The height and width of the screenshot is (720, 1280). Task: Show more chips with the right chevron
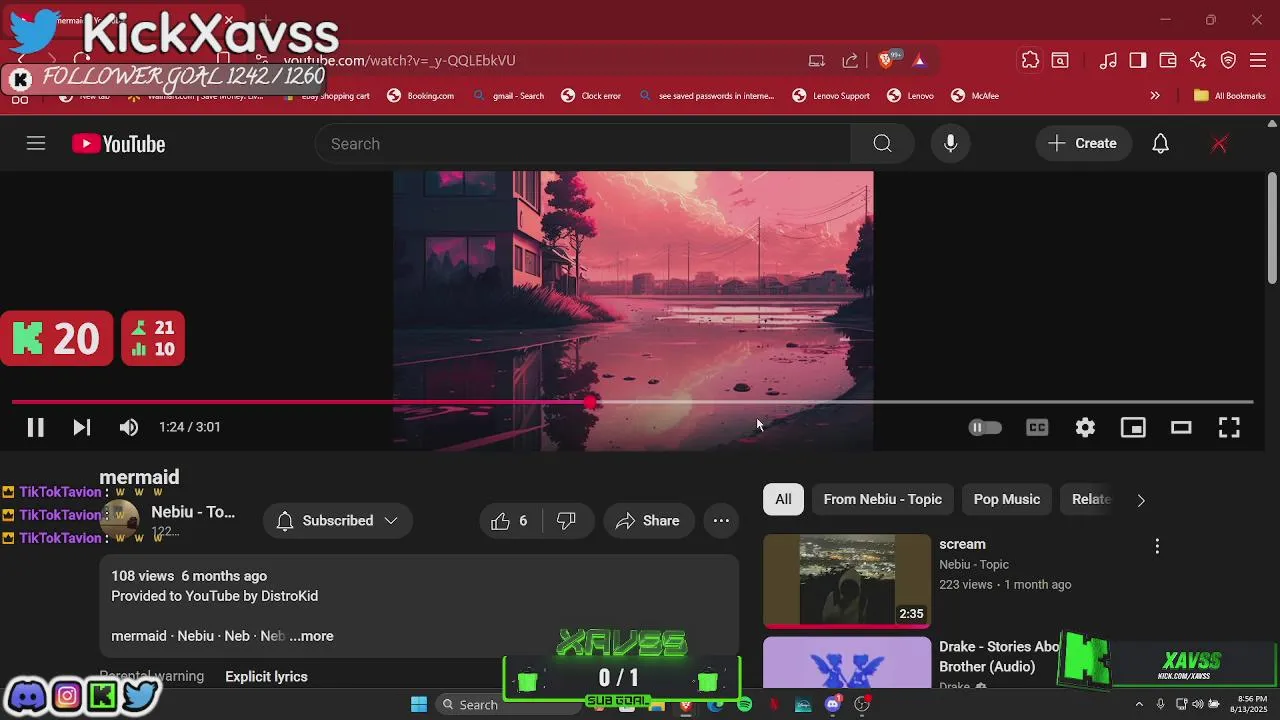[1141, 500]
